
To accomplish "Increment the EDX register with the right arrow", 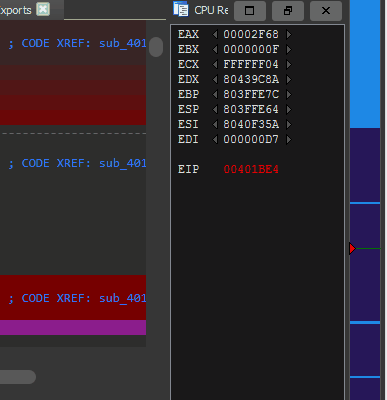I will click(289, 79).
